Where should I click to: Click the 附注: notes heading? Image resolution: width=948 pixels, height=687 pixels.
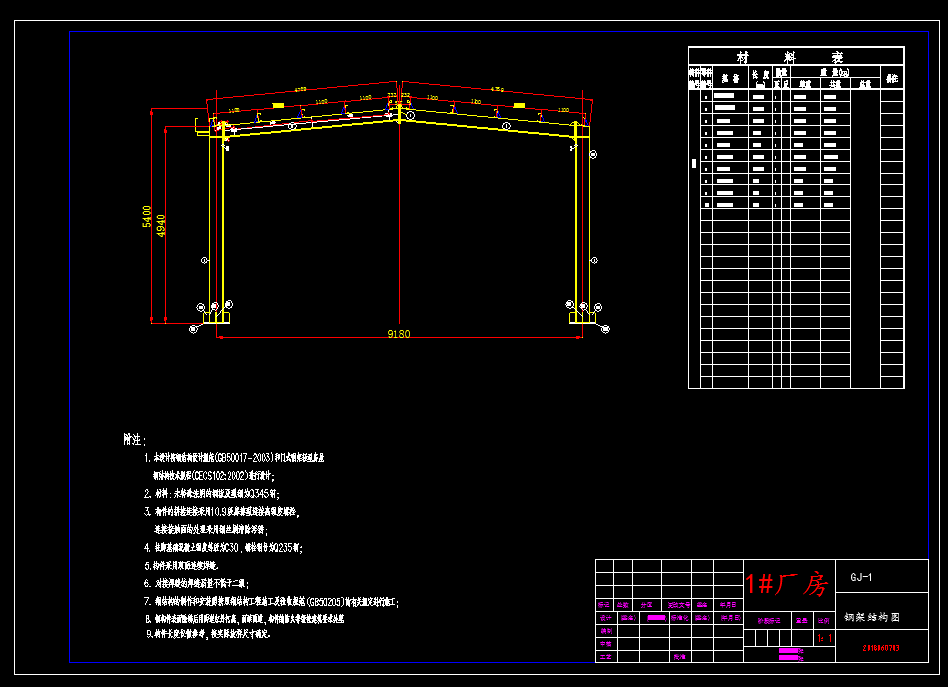click(x=134, y=440)
